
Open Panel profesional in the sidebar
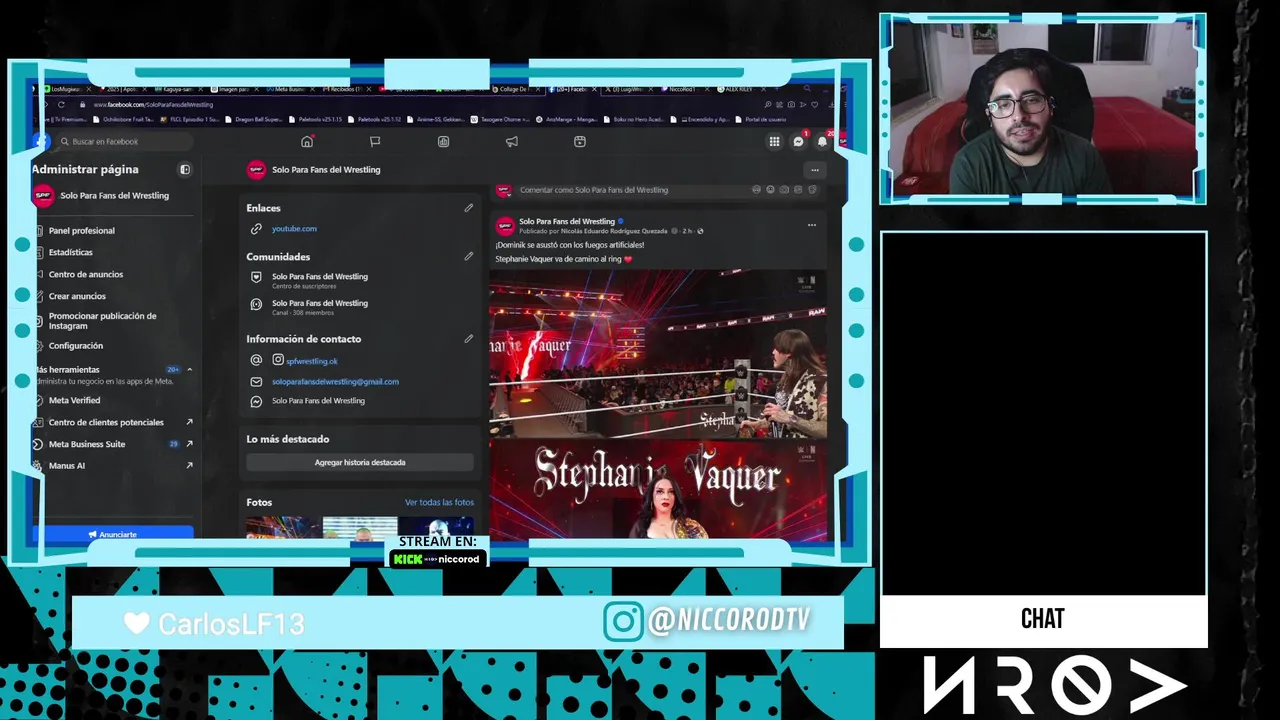[82, 231]
